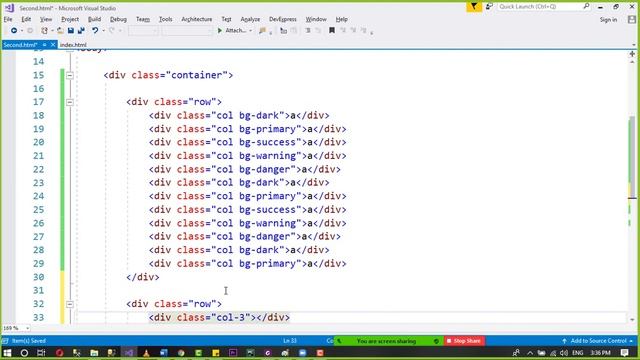Click the Navigate Backward arrow icon
The width and height of the screenshot is (640, 360).
click(14, 31)
